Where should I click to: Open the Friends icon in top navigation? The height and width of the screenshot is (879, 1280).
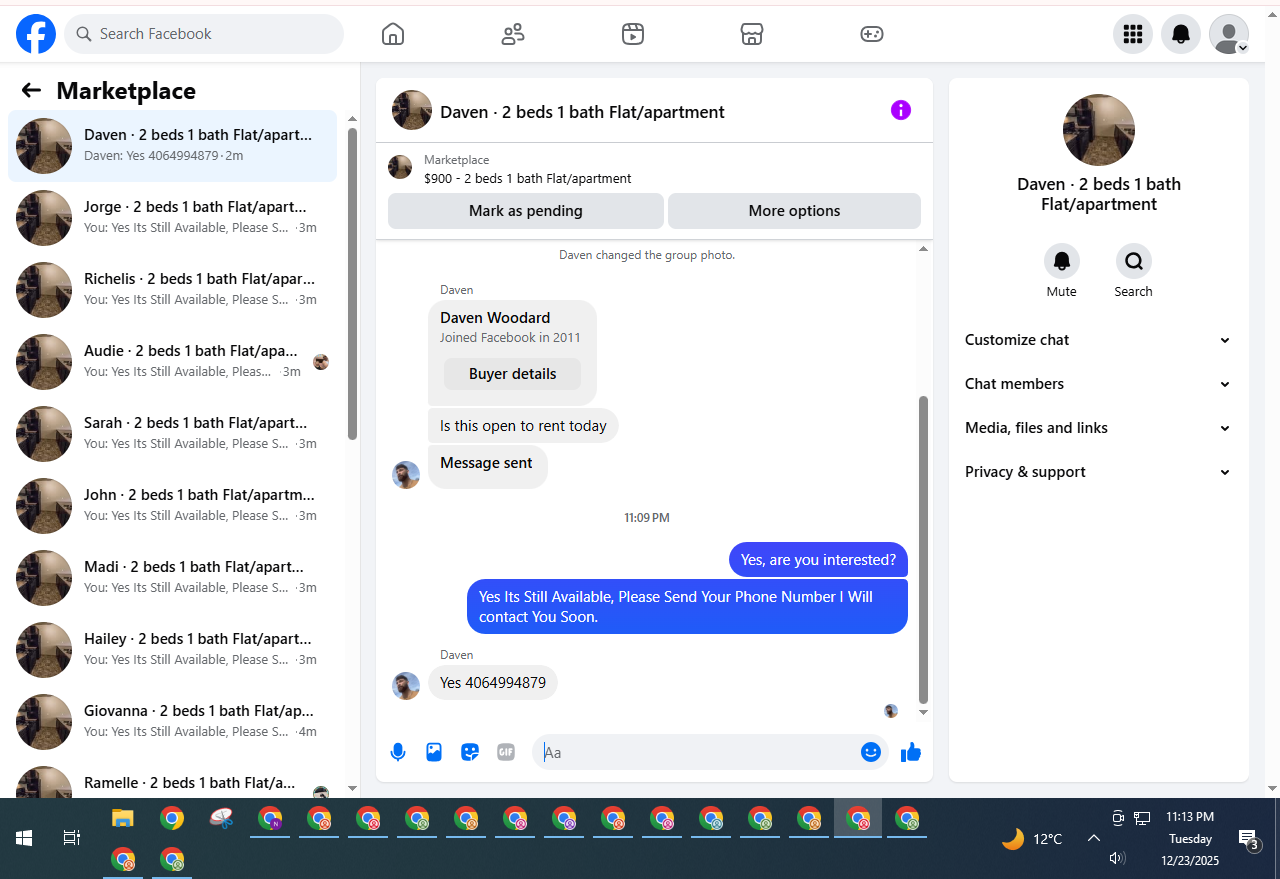click(513, 34)
